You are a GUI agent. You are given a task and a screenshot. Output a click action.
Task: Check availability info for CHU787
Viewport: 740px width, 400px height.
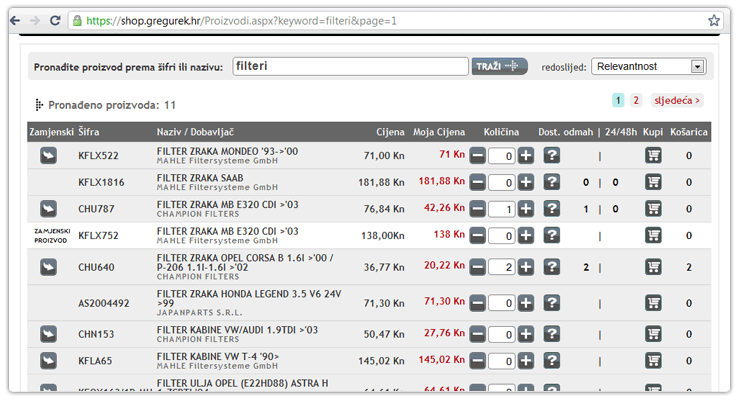point(552,209)
